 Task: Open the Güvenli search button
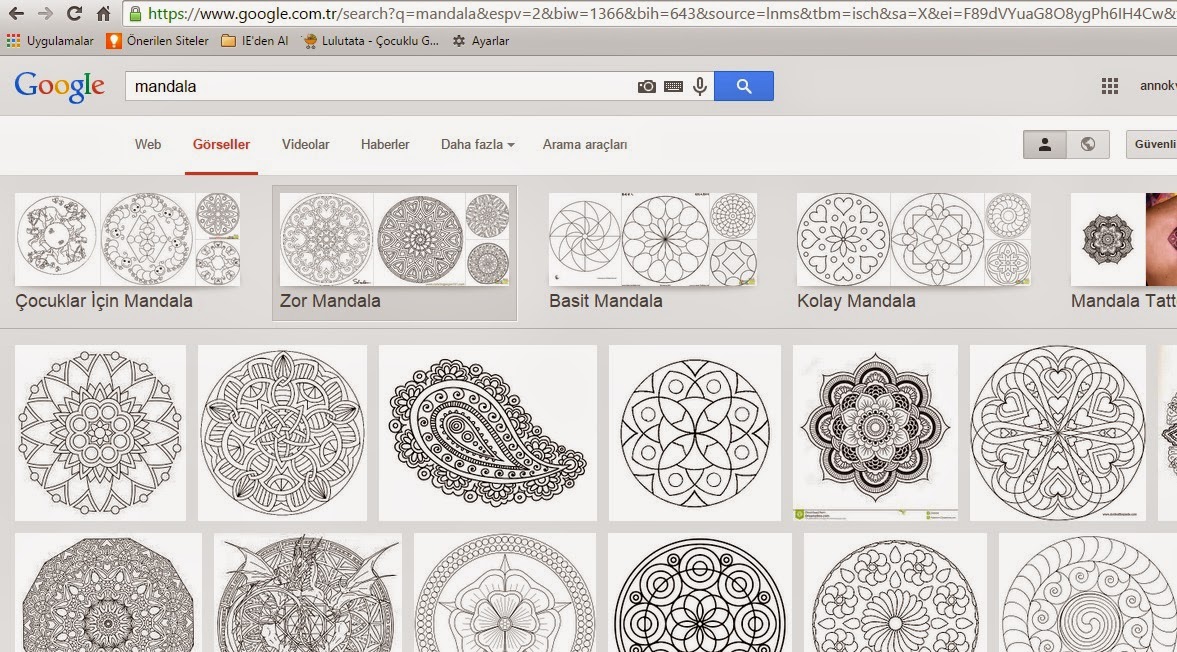click(x=1151, y=145)
